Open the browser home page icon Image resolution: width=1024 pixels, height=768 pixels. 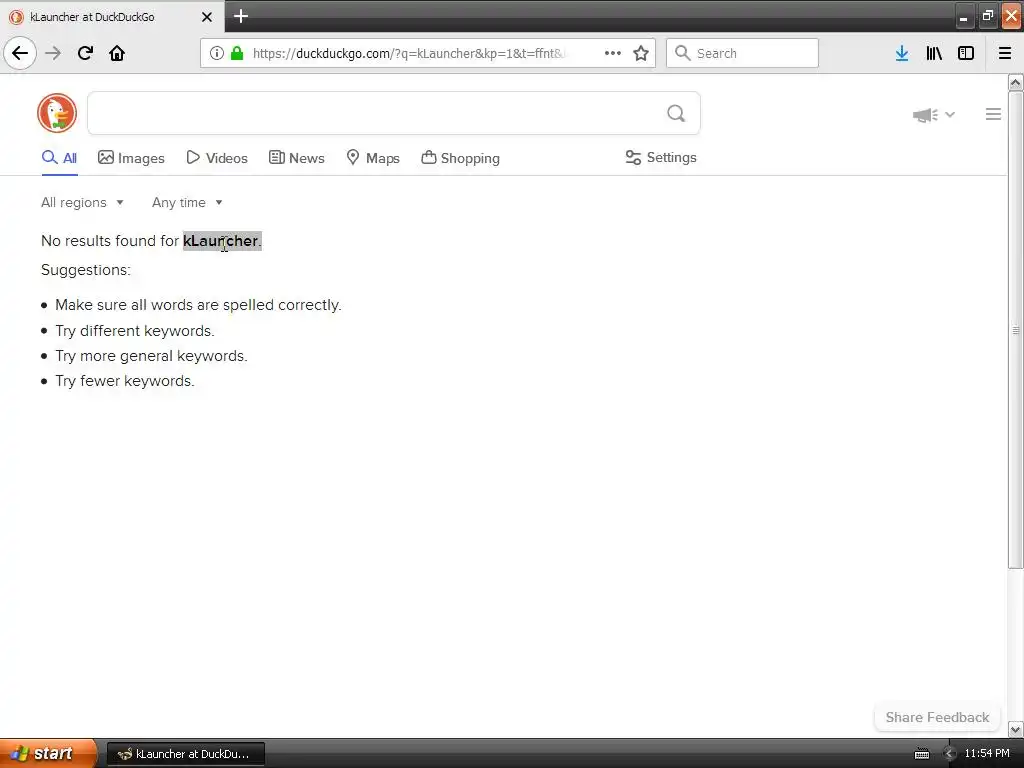117,53
